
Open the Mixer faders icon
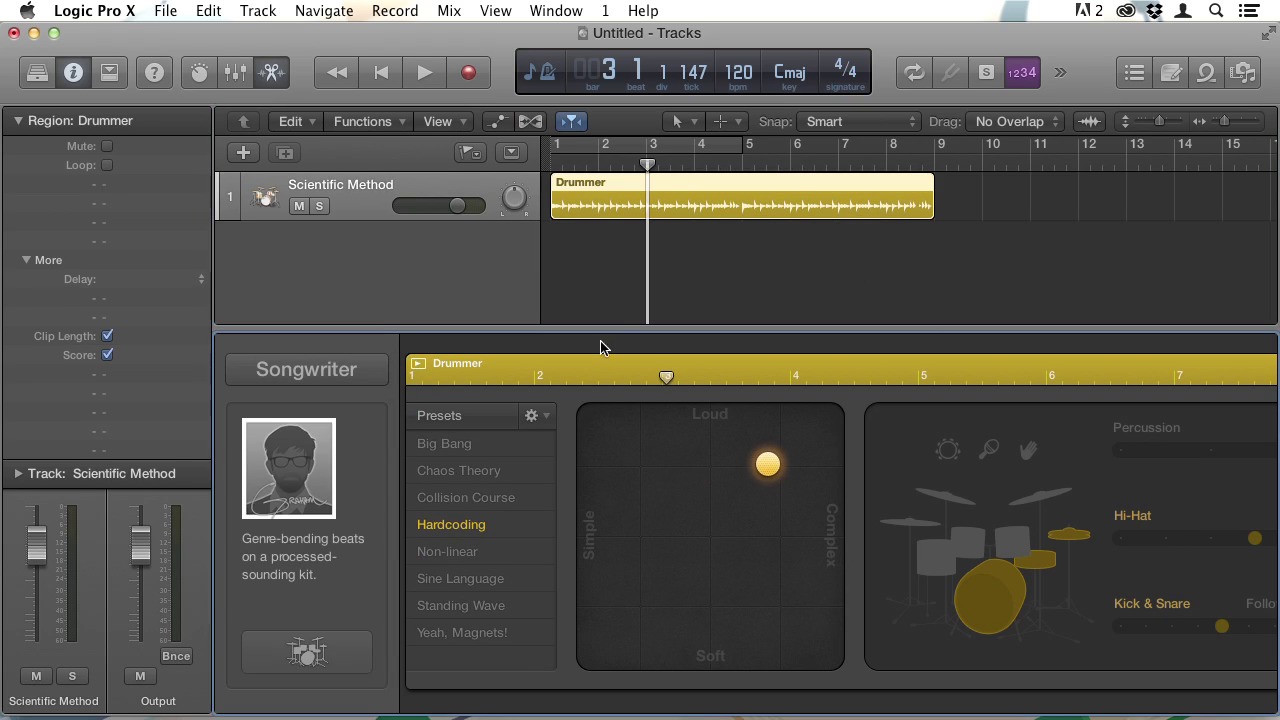235,72
